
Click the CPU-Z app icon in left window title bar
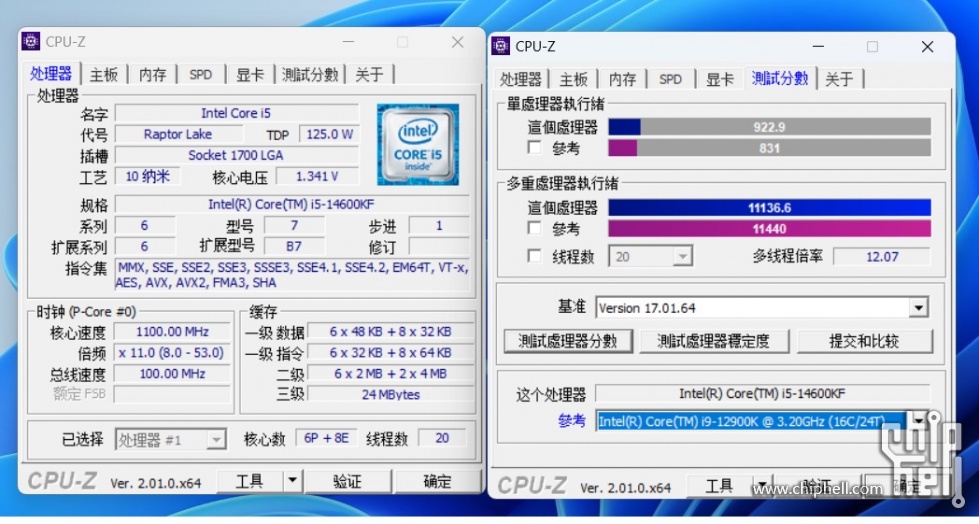[x=31, y=41]
